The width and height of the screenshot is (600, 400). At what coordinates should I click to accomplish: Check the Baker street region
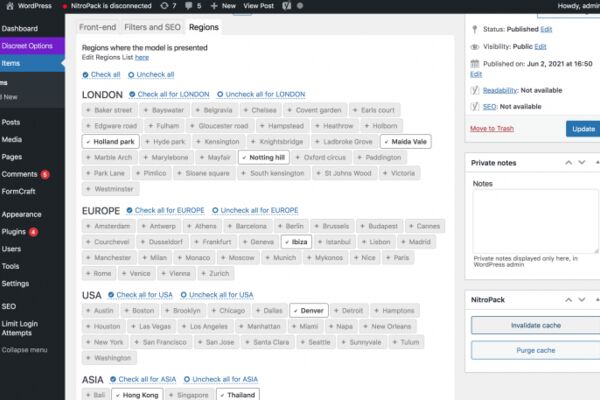point(109,110)
